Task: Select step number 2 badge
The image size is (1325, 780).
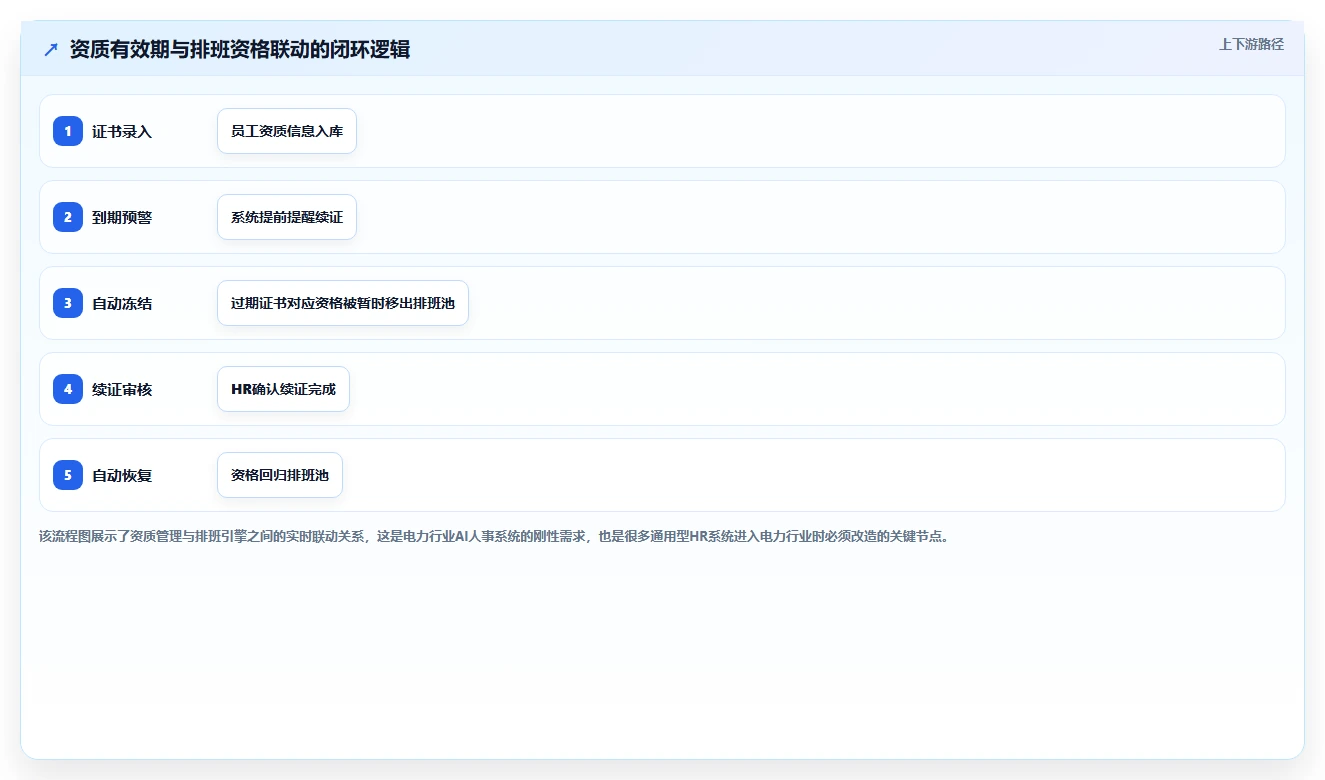Action: (x=68, y=217)
